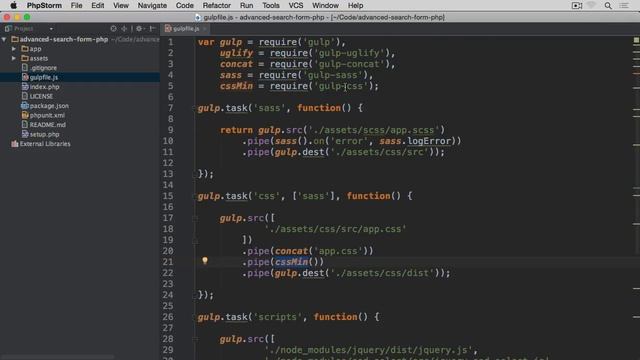Click the External Libraries icon
640x360 pixels.
pyautogui.click(x=15, y=144)
